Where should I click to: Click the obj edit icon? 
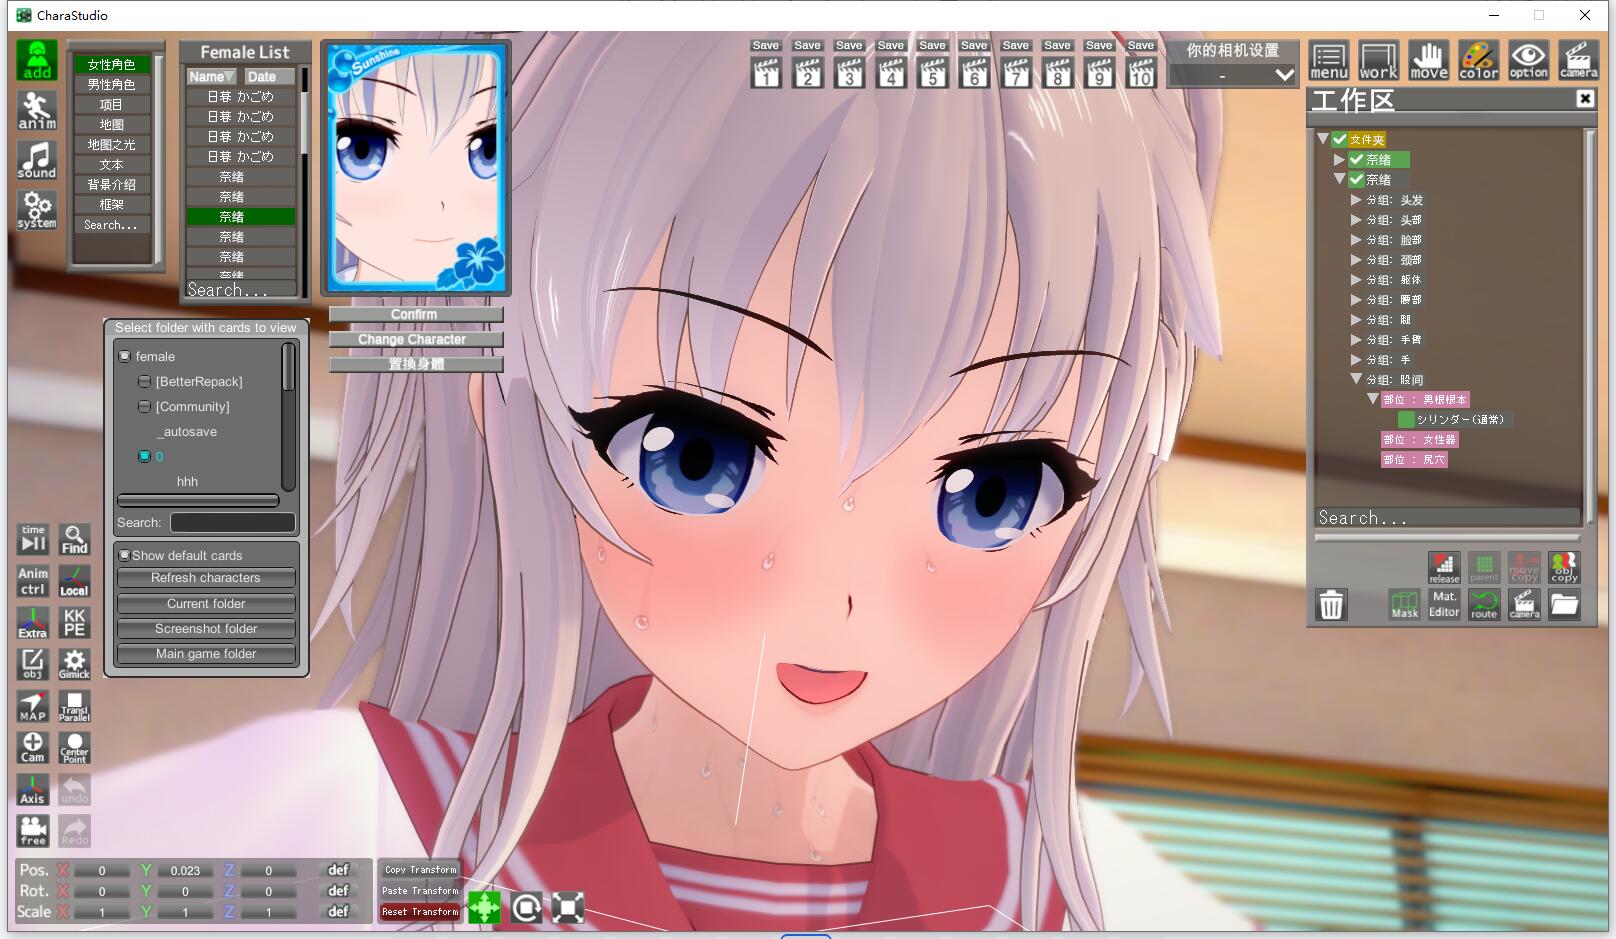[x=33, y=664]
